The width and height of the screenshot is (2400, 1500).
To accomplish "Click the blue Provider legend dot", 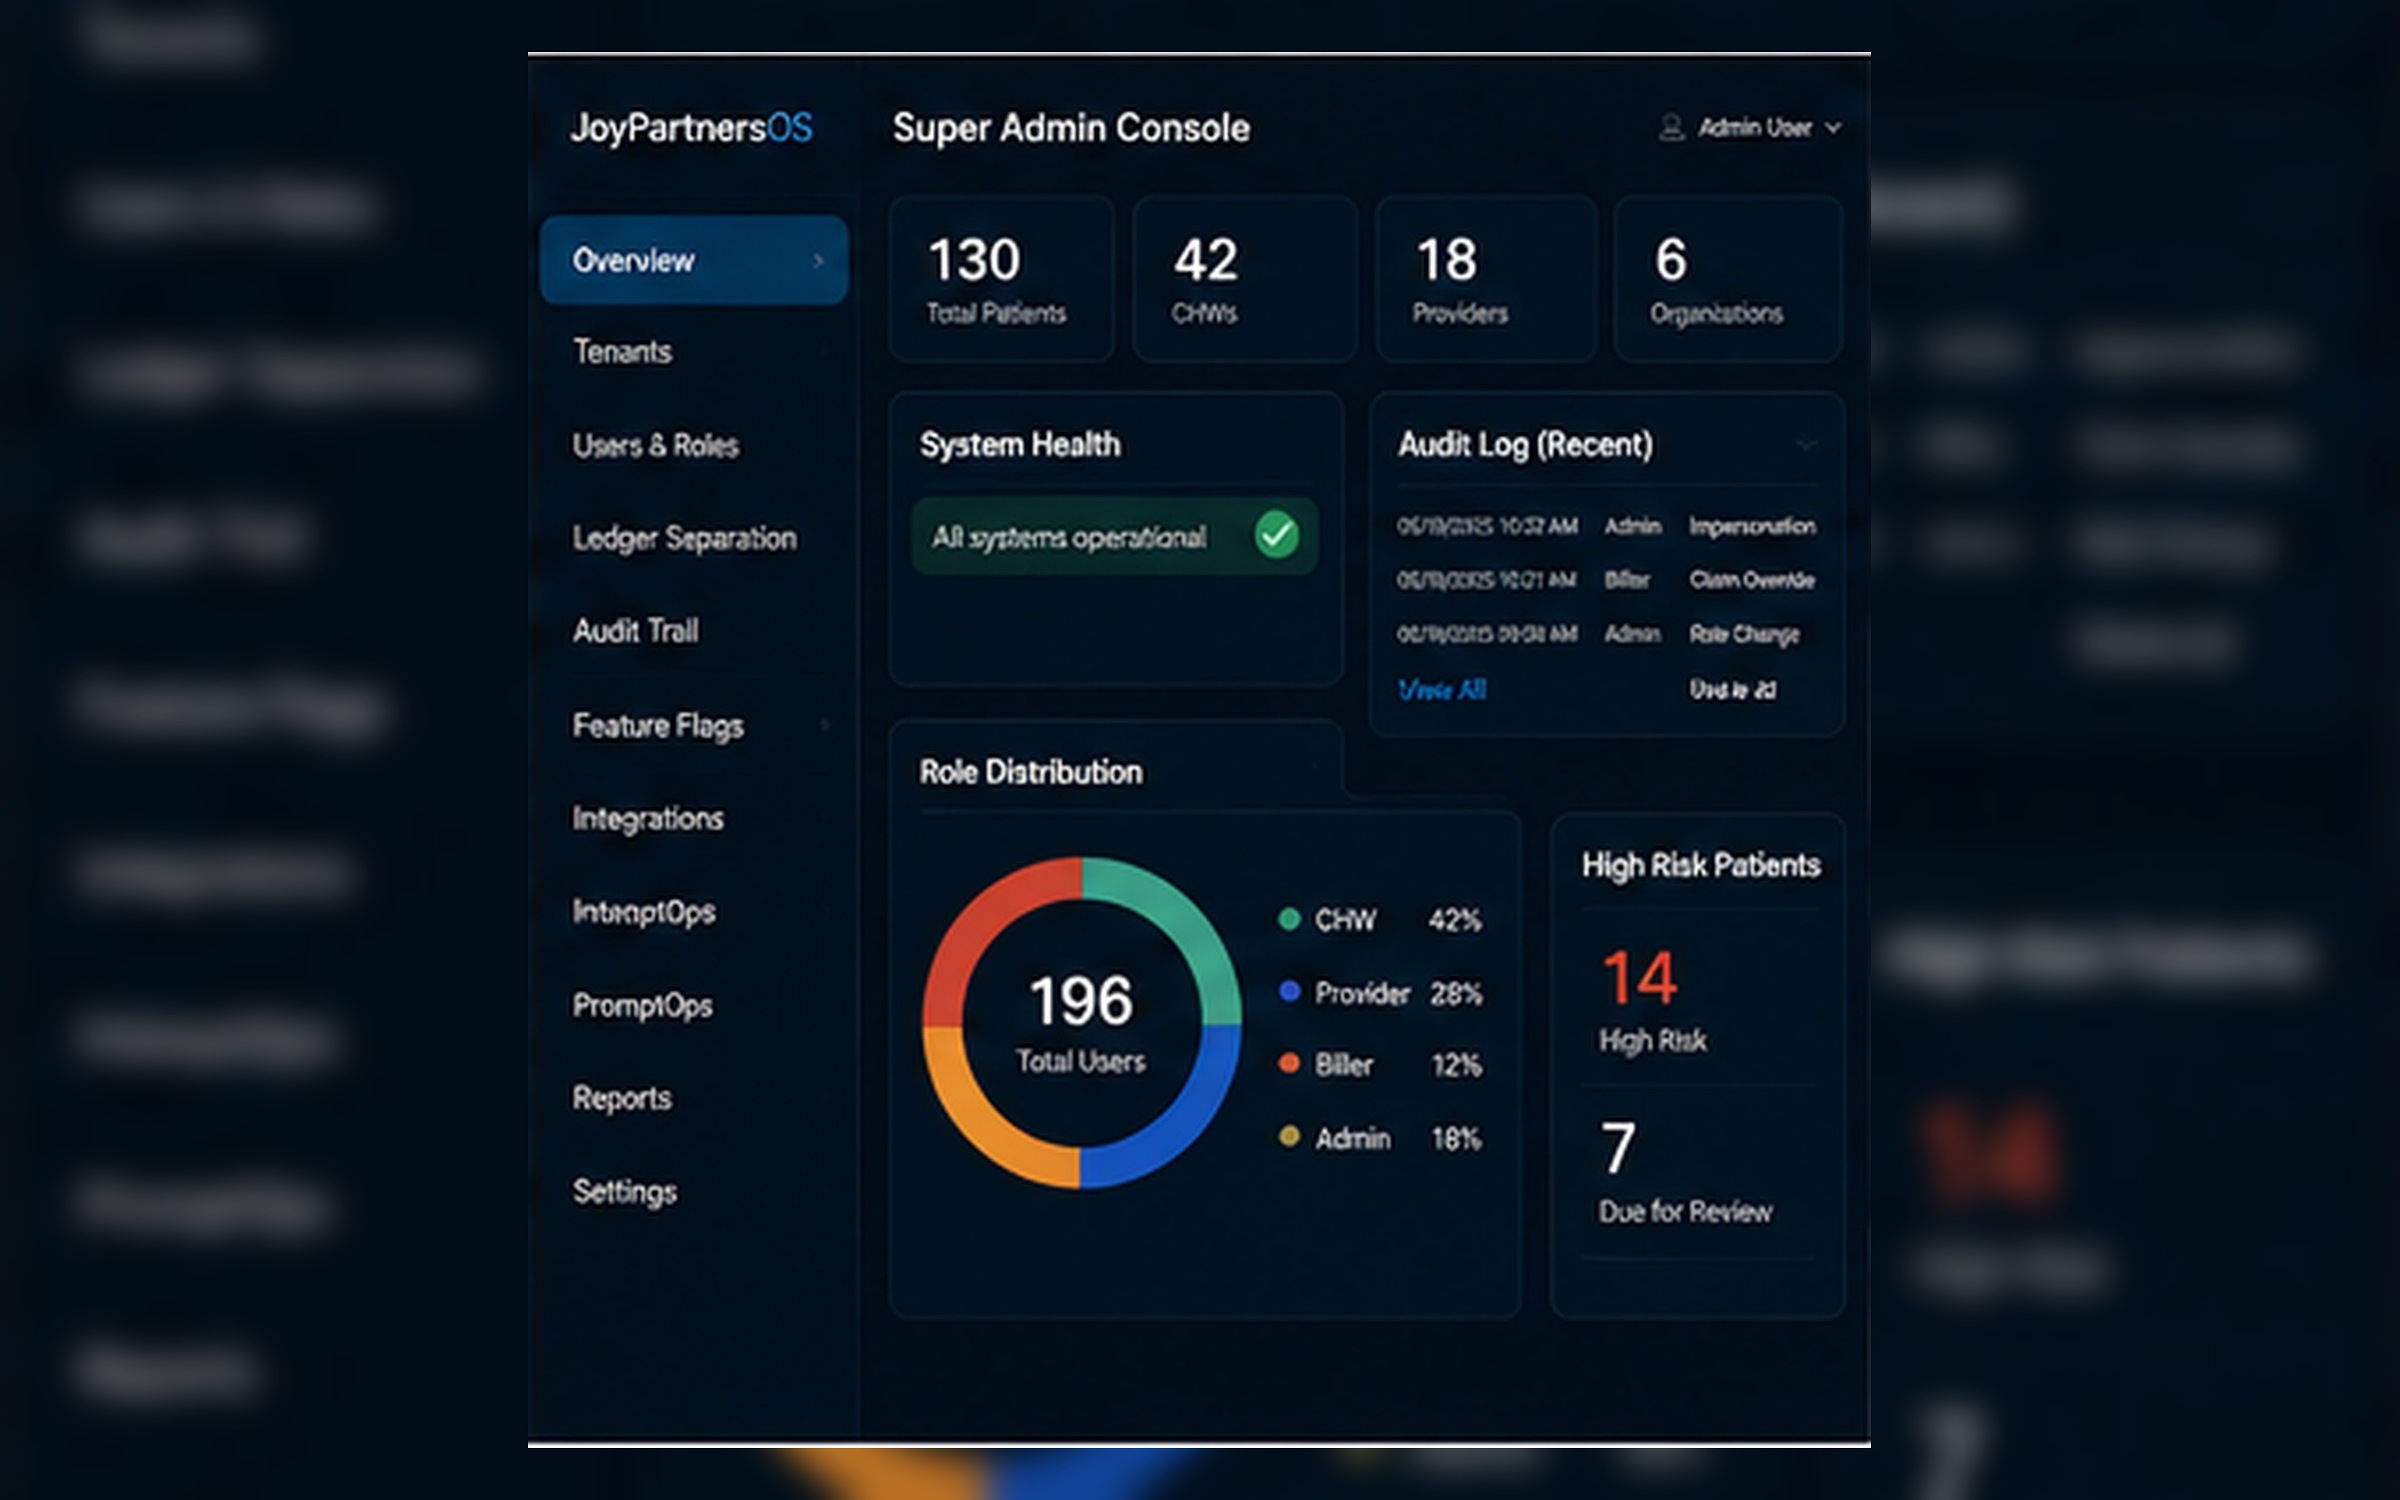I will click(x=1289, y=992).
